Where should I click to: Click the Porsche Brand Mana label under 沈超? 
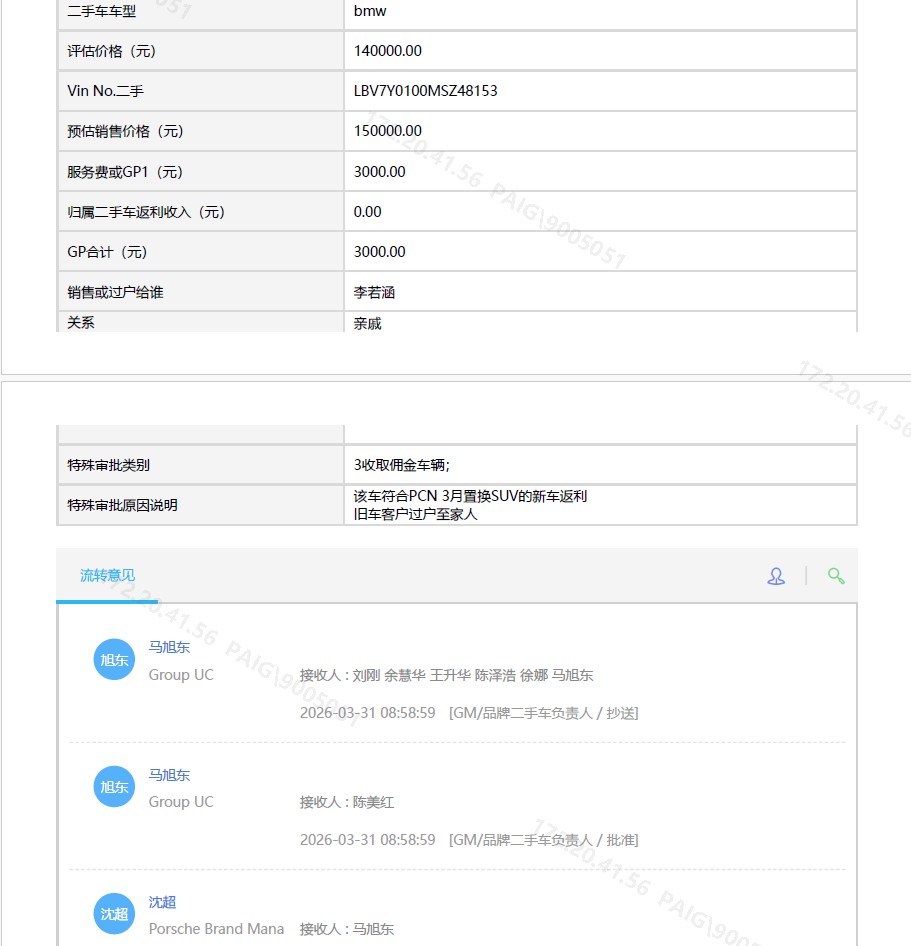click(216, 929)
